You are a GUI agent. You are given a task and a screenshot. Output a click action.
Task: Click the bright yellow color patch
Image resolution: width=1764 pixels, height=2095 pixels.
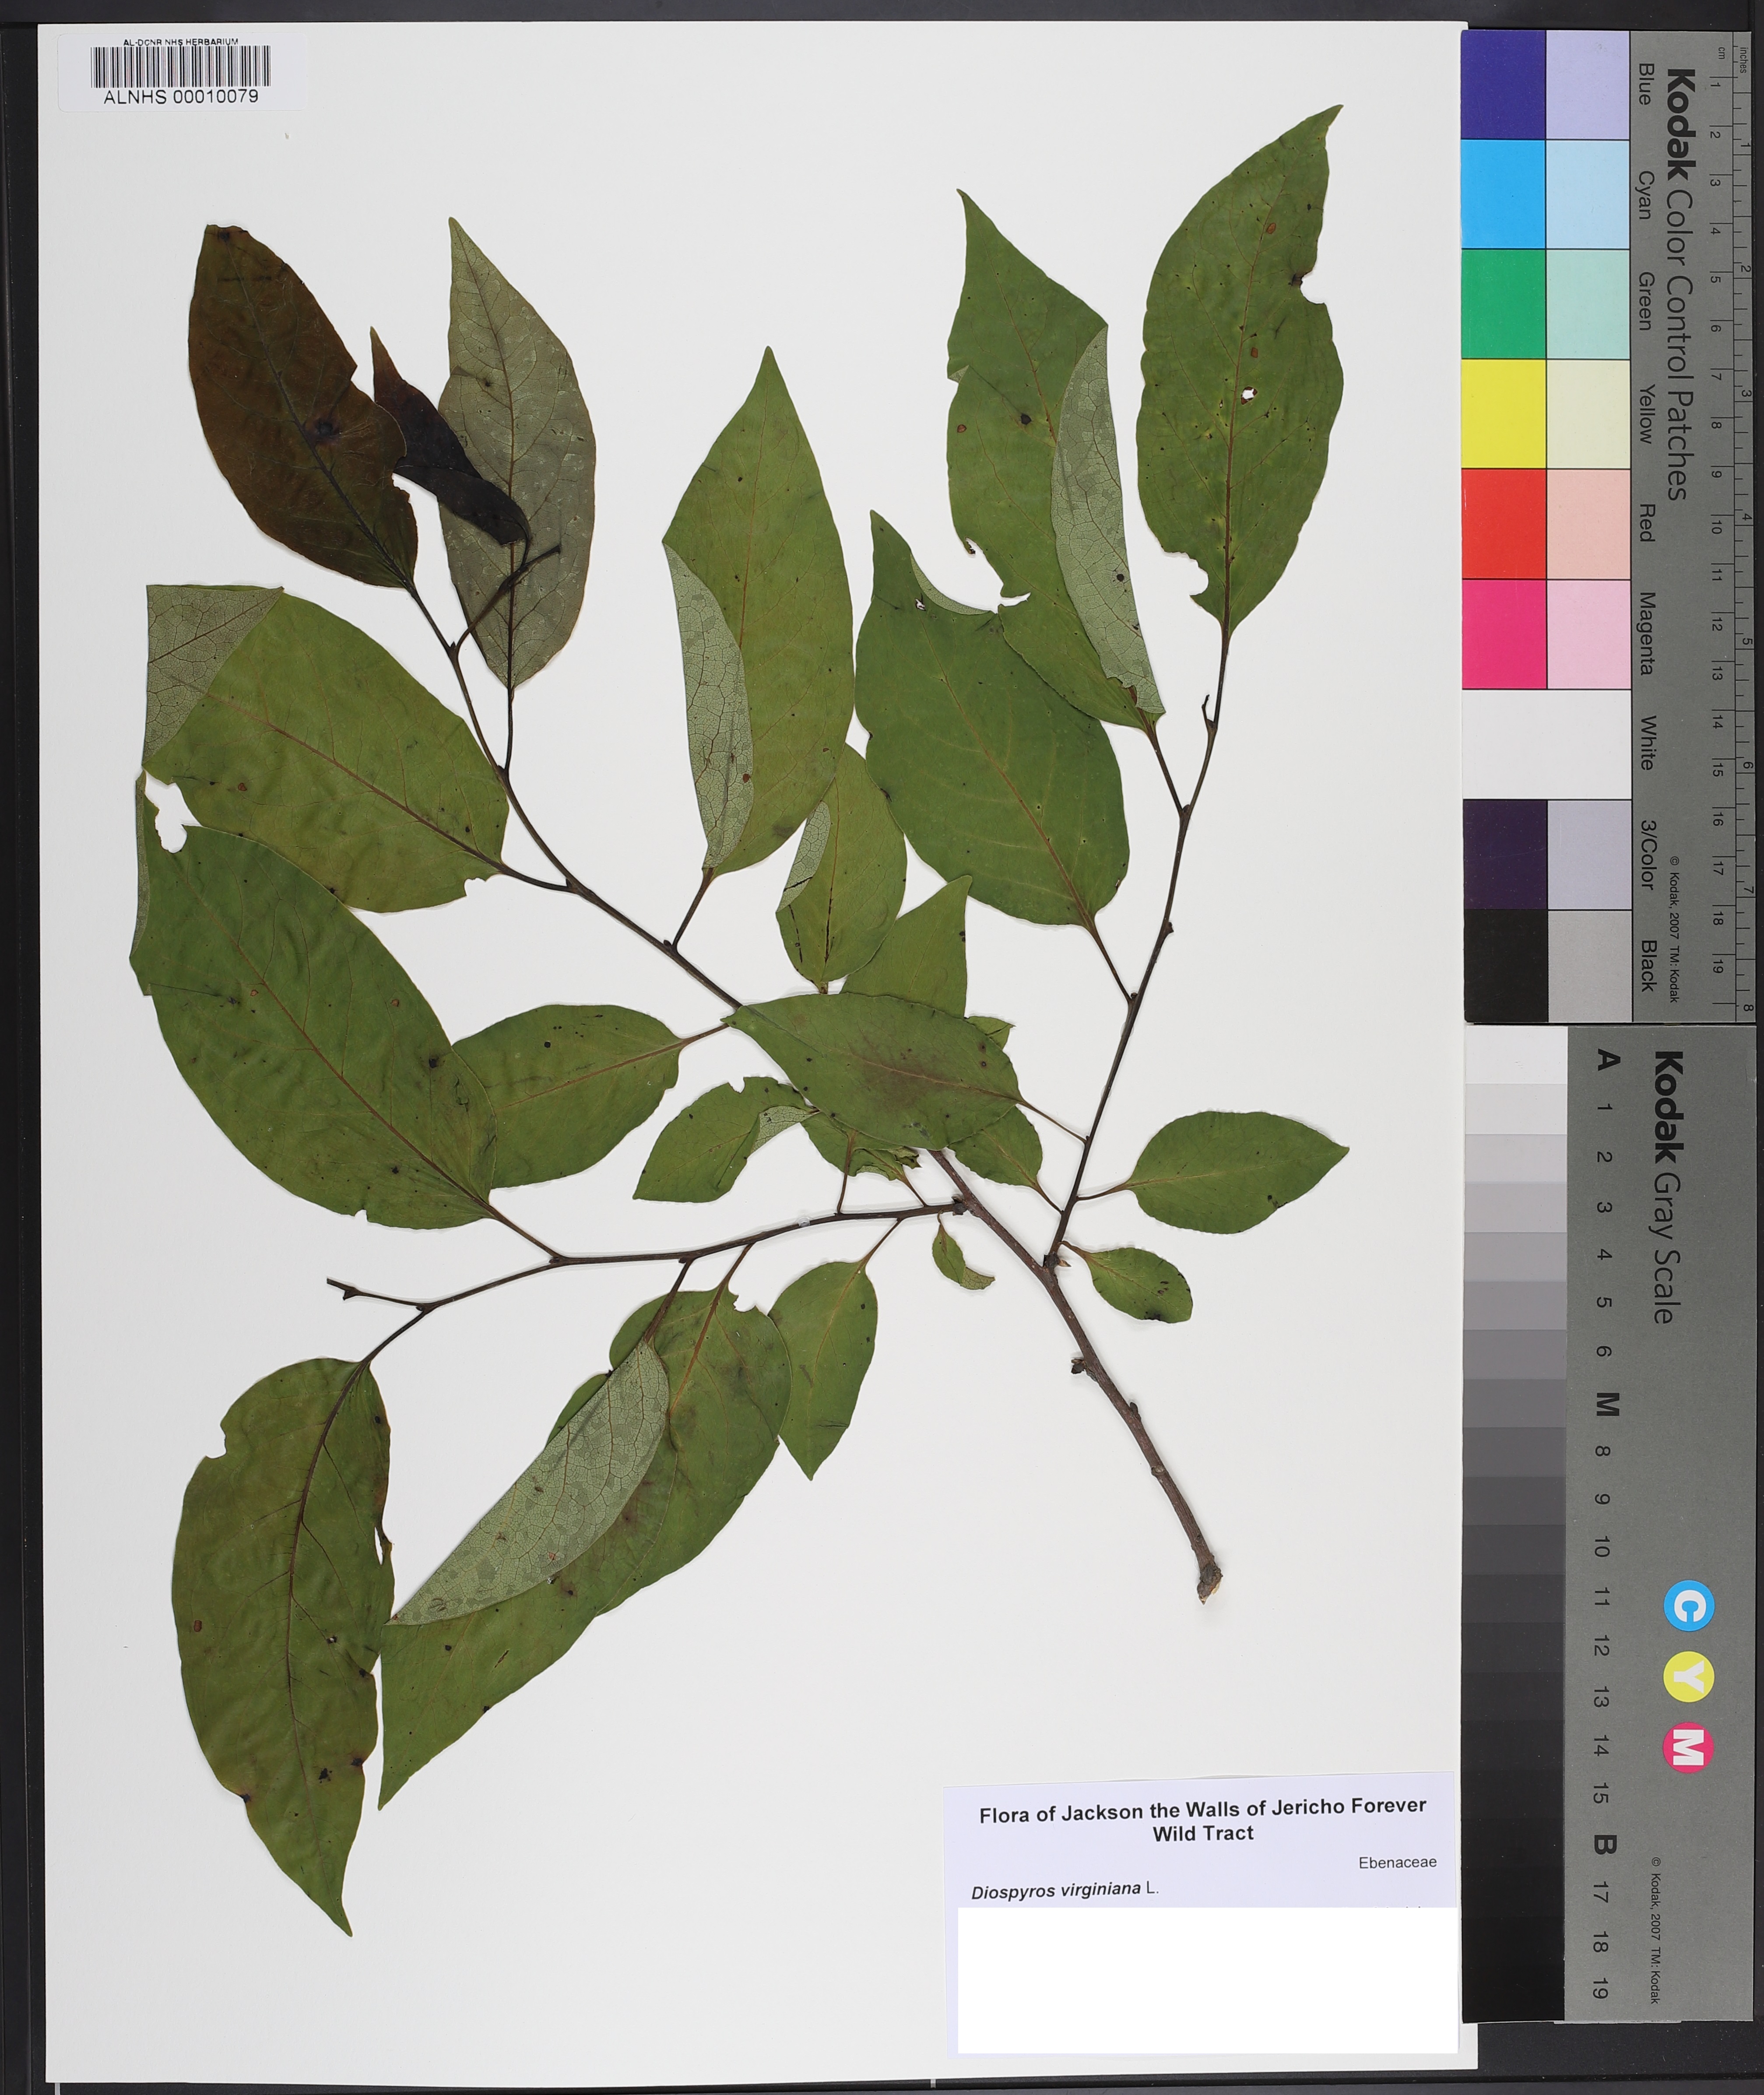click(1503, 414)
